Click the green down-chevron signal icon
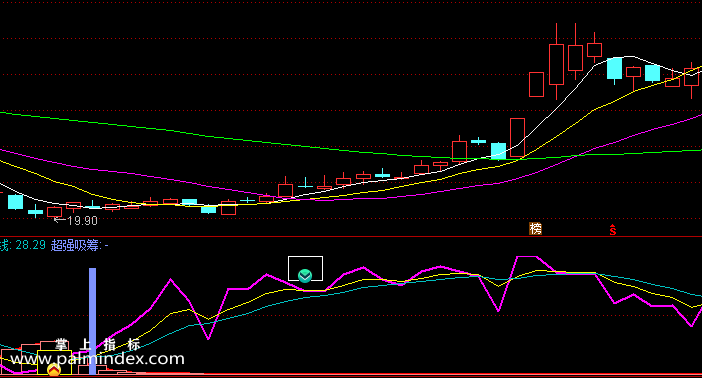702x378 pixels. [305, 275]
